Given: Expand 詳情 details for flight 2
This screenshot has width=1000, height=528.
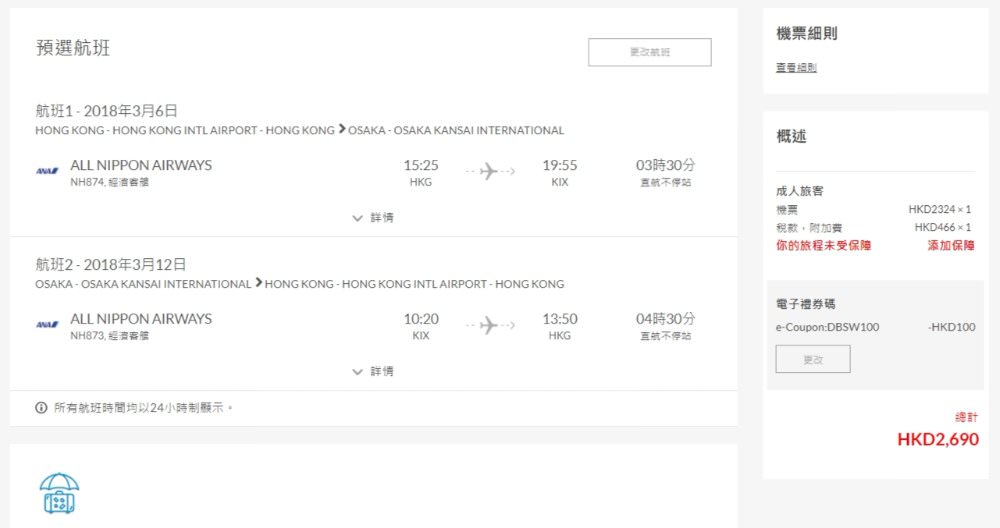Looking at the screenshot, I should pos(373,371).
